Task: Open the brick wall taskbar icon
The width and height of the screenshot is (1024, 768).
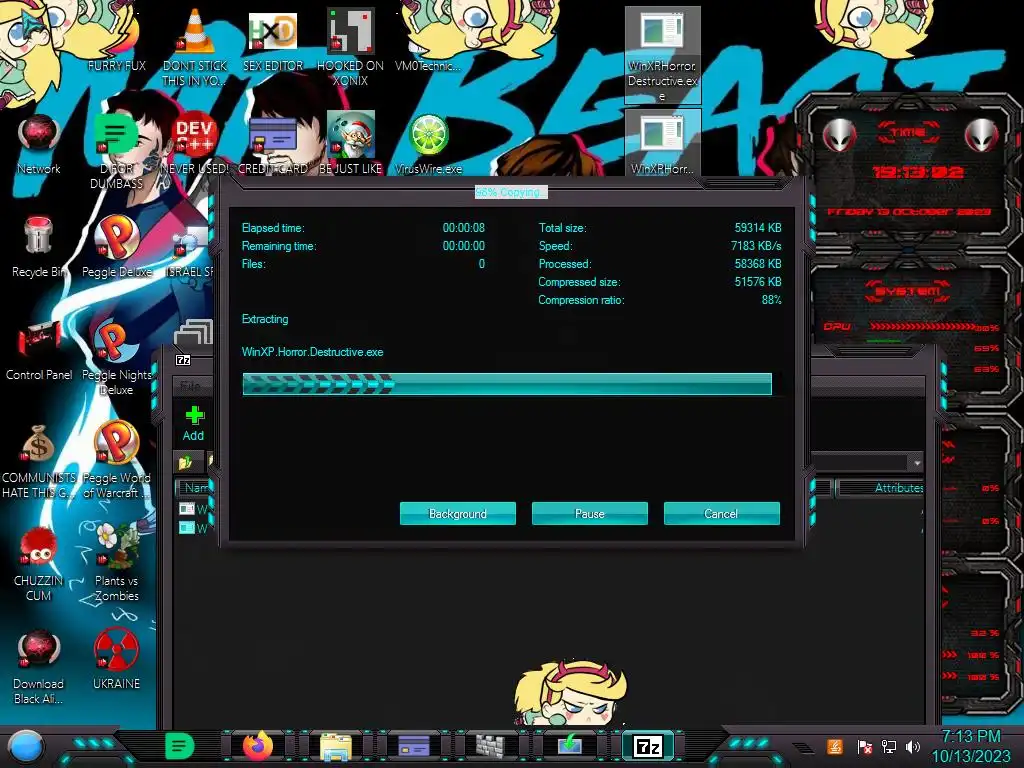Action: click(x=490, y=746)
